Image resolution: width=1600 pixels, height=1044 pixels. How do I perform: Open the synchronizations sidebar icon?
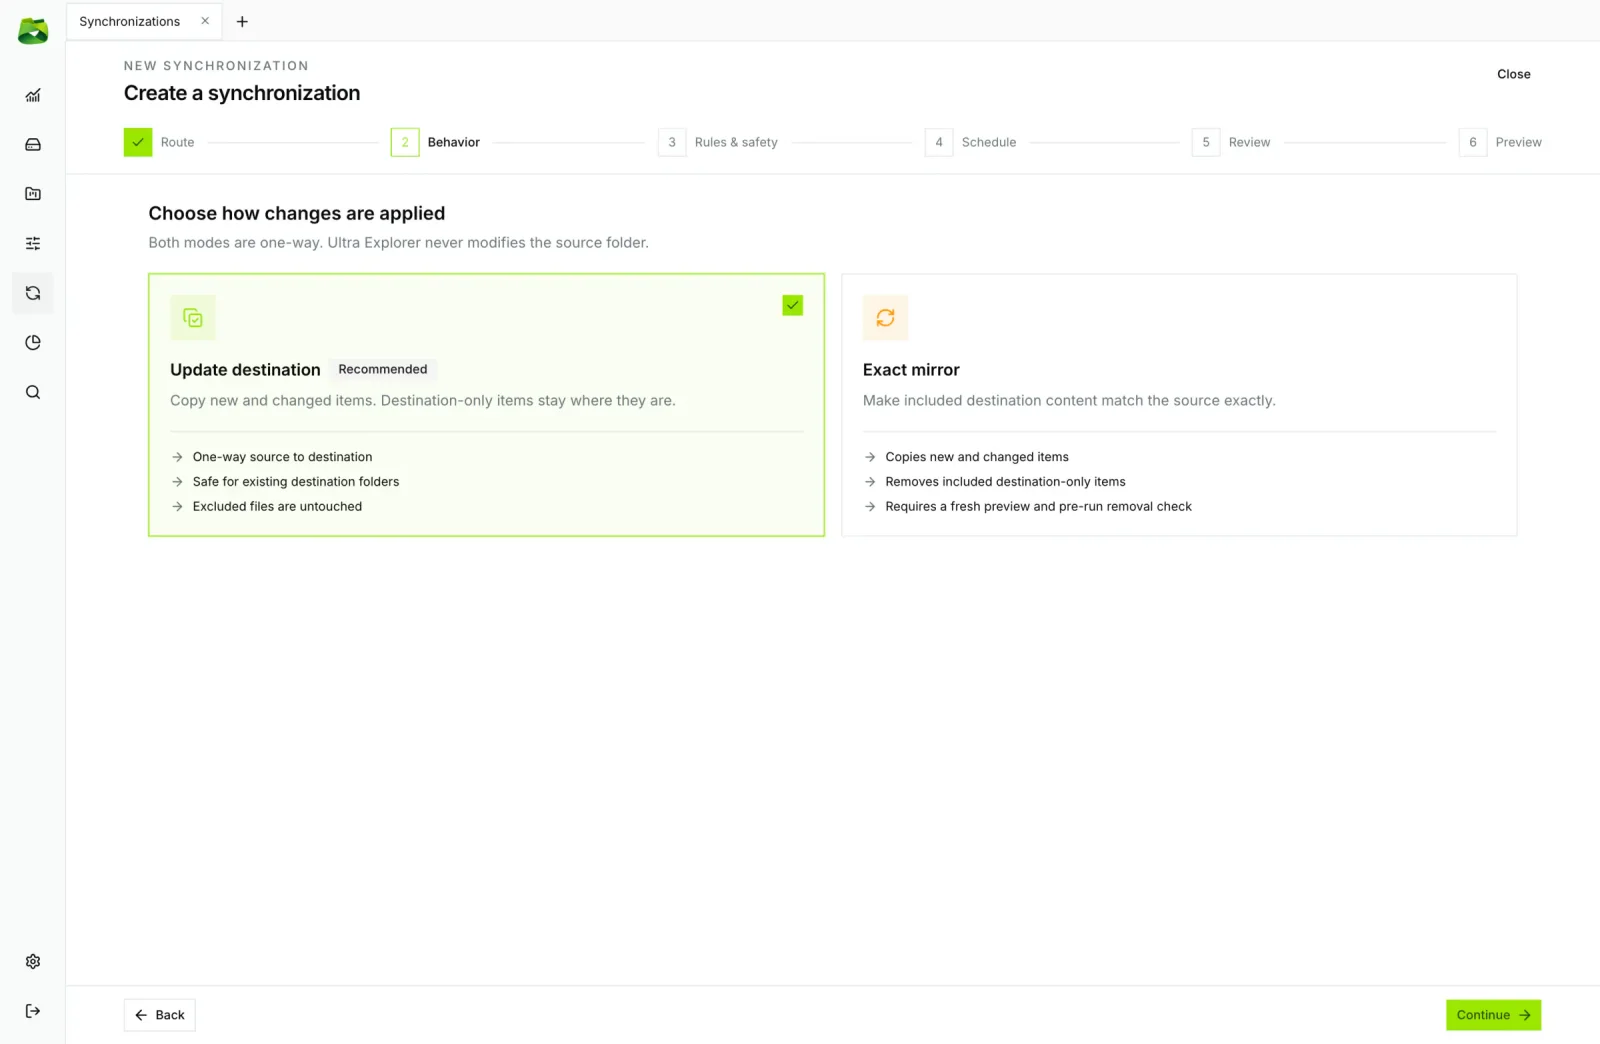pos(33,293)
